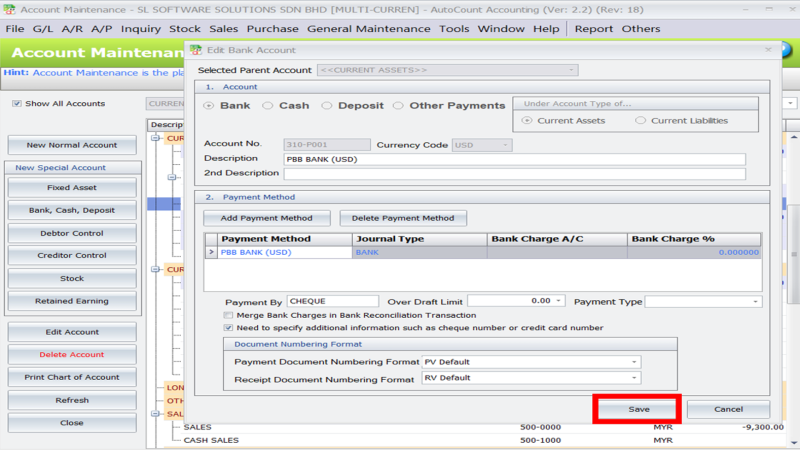
Task: Open the Report menu
Action: [x=594, y=29]
